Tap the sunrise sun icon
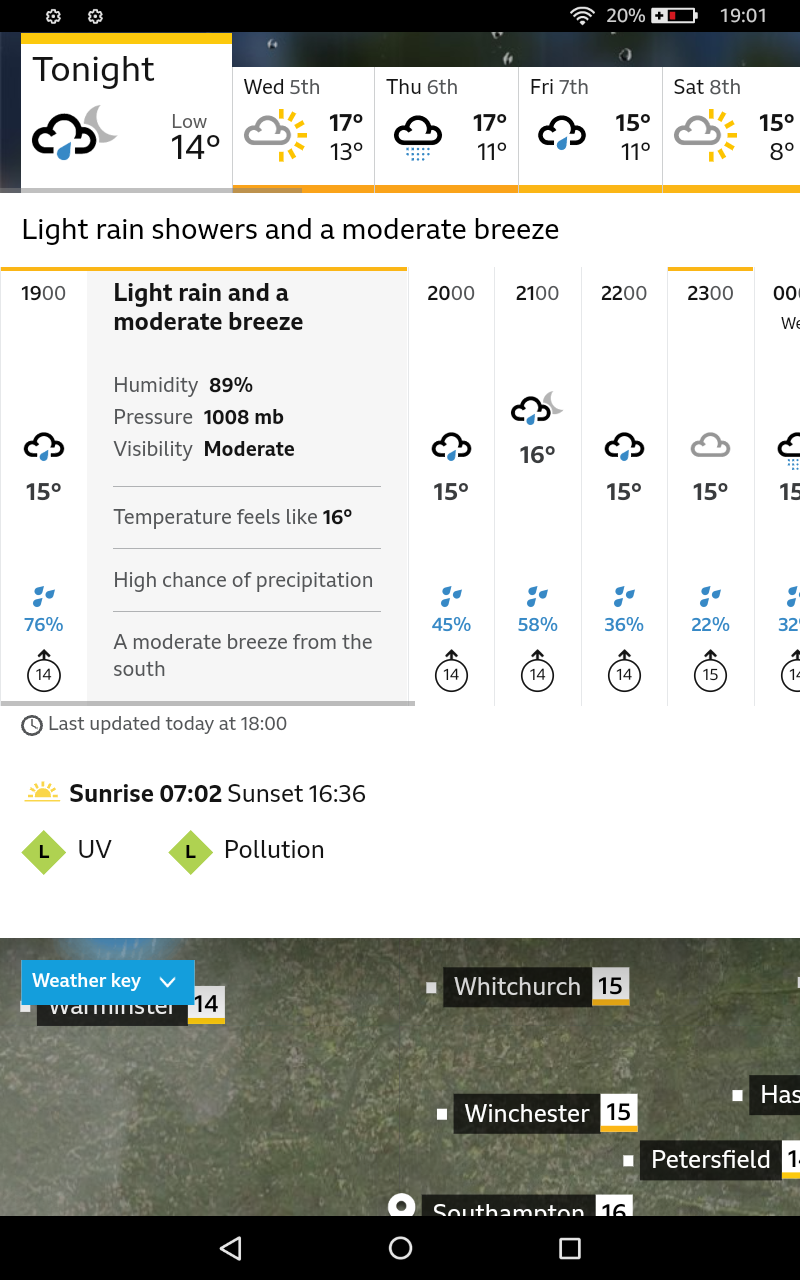 42,793
